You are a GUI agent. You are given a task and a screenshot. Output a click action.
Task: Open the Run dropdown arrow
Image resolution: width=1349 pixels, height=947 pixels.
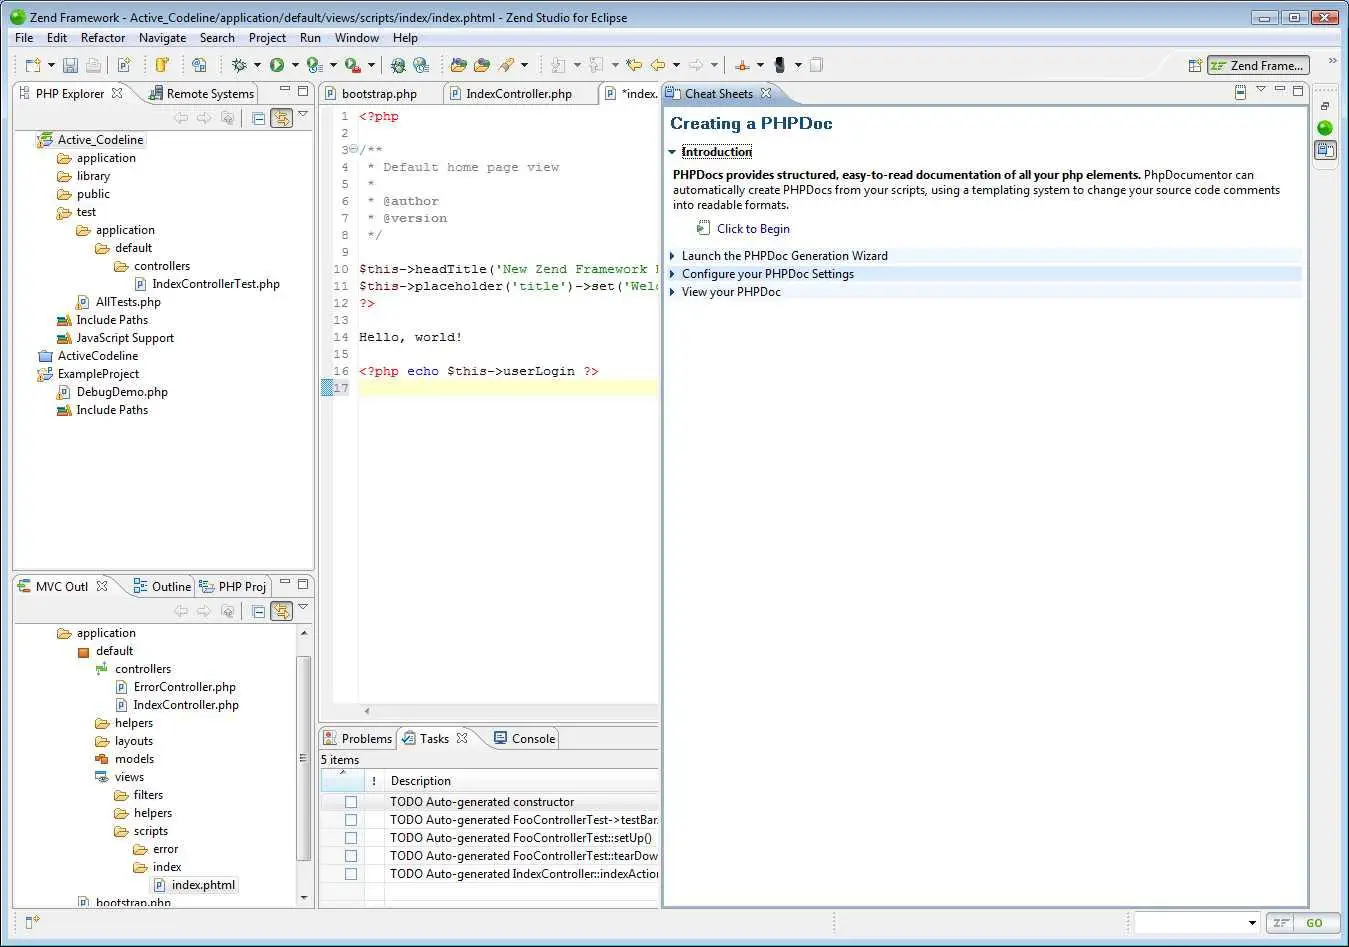click(295, 65)
